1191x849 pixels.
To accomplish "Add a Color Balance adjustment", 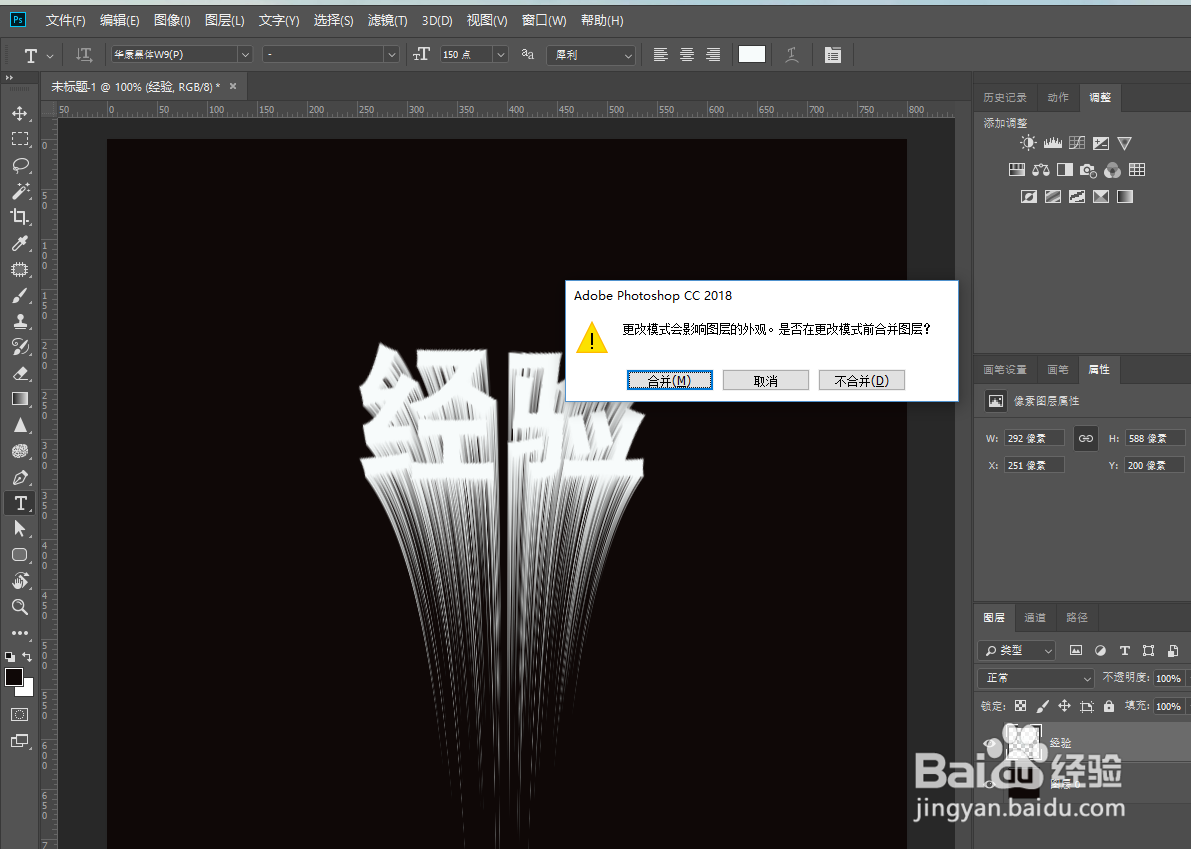I will 1041,170.
